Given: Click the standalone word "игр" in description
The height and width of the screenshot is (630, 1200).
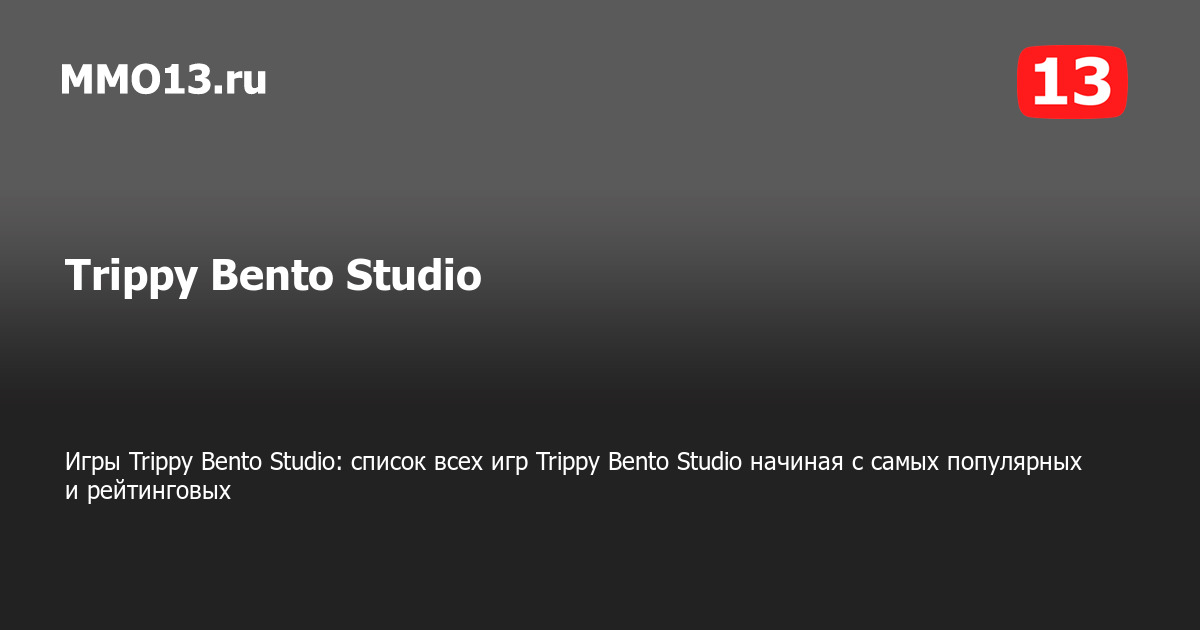Looking at the screenshot, I should pyautogui.click(x=512, y=462).
